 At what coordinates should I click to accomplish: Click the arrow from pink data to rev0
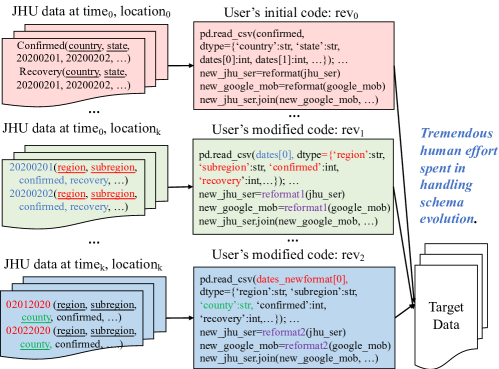[x=181, y=65]
